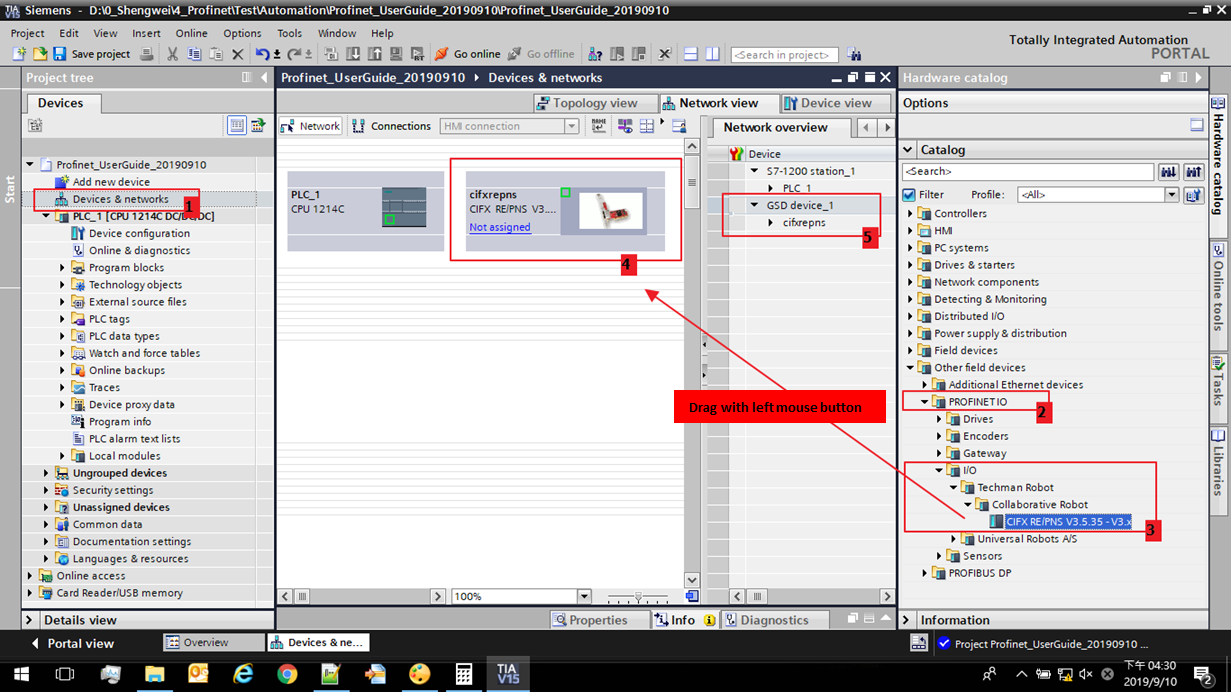Click the search binoculars icon beside project search
This screenshot has width=1231, height=692.
(x=854, y=55)
